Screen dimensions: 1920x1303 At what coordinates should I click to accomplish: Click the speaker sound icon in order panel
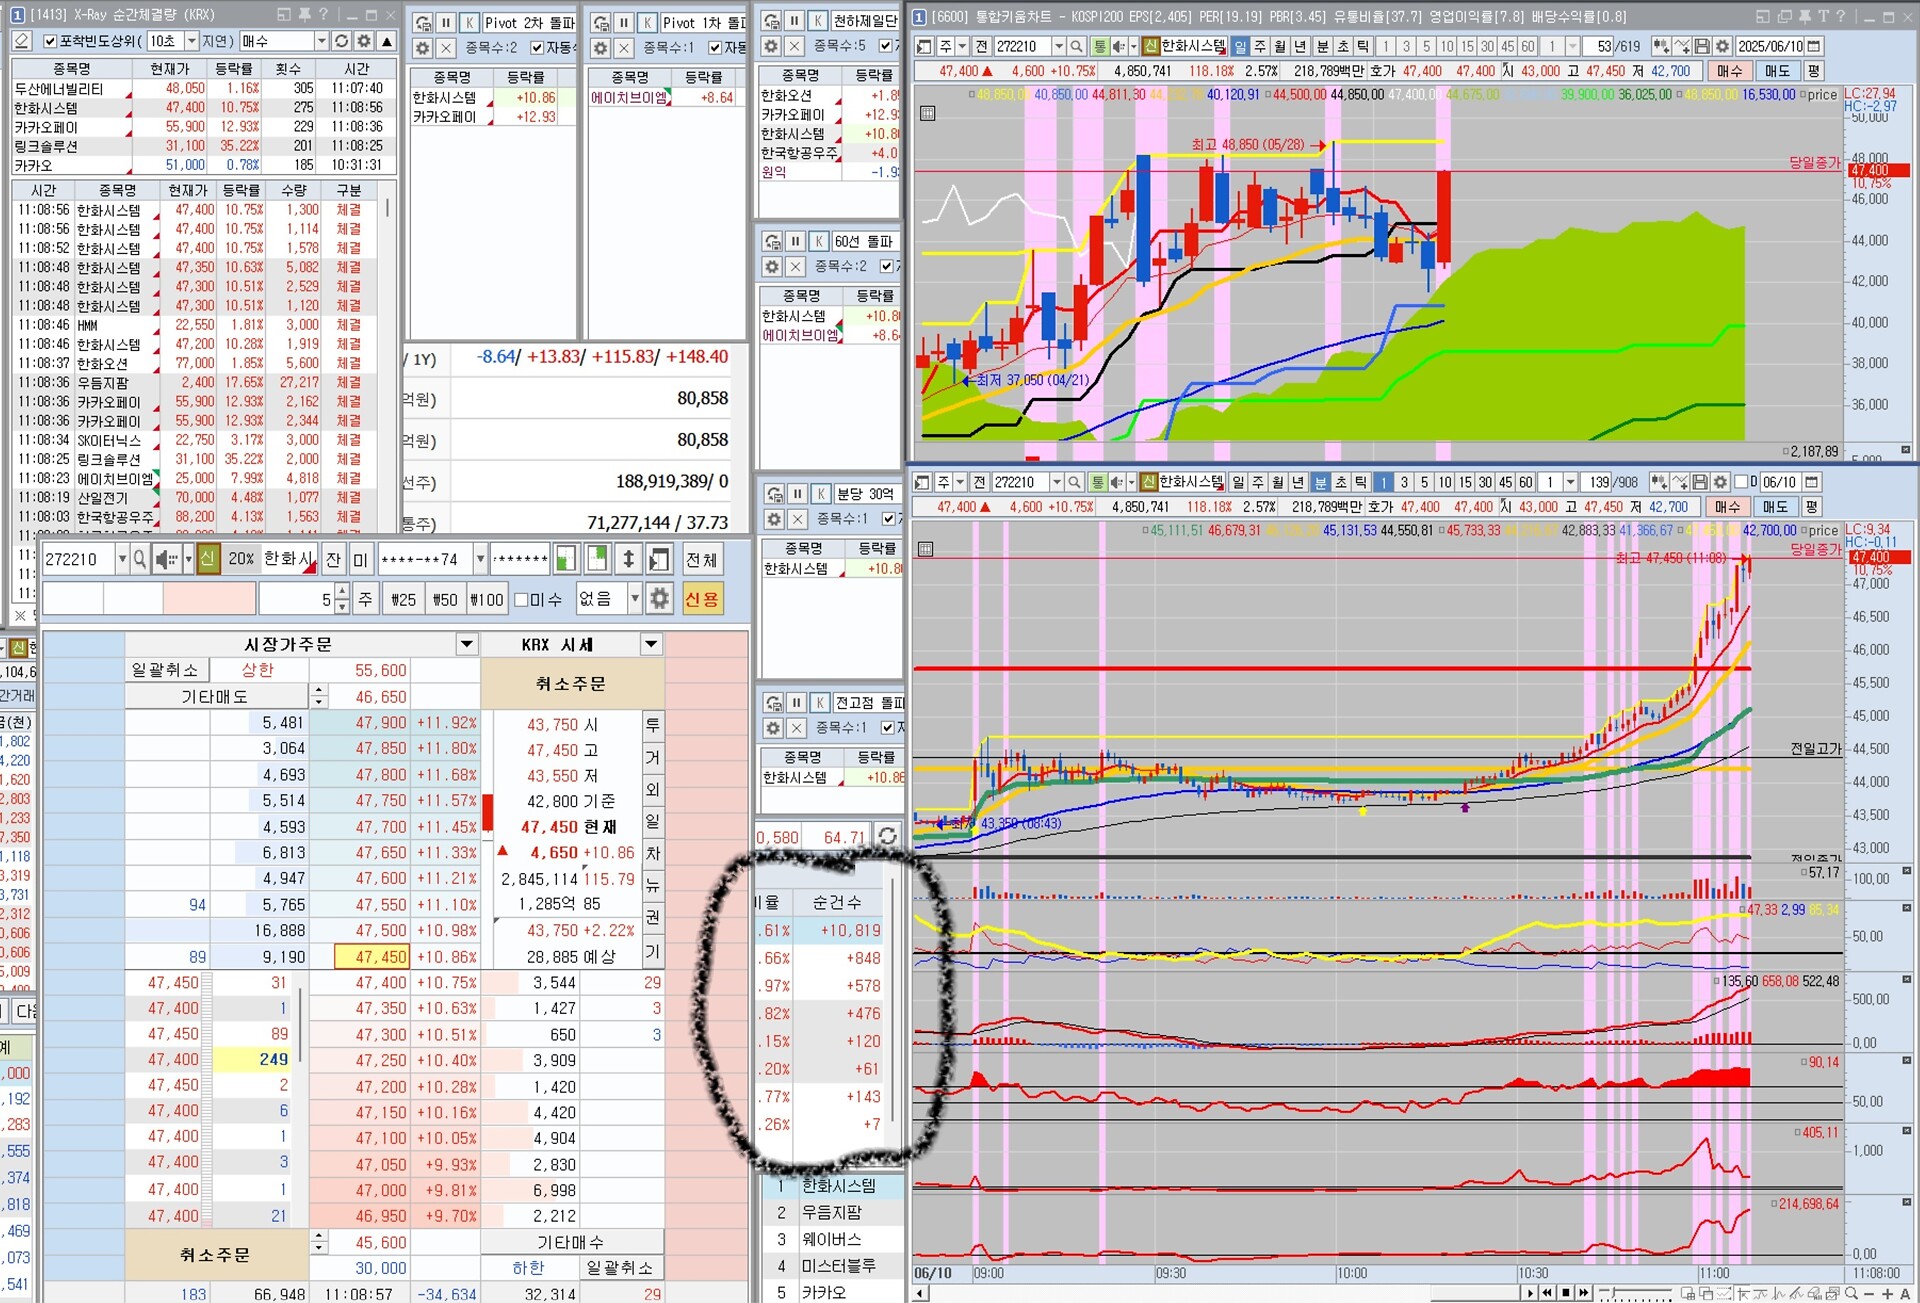[x=165, y=559]
